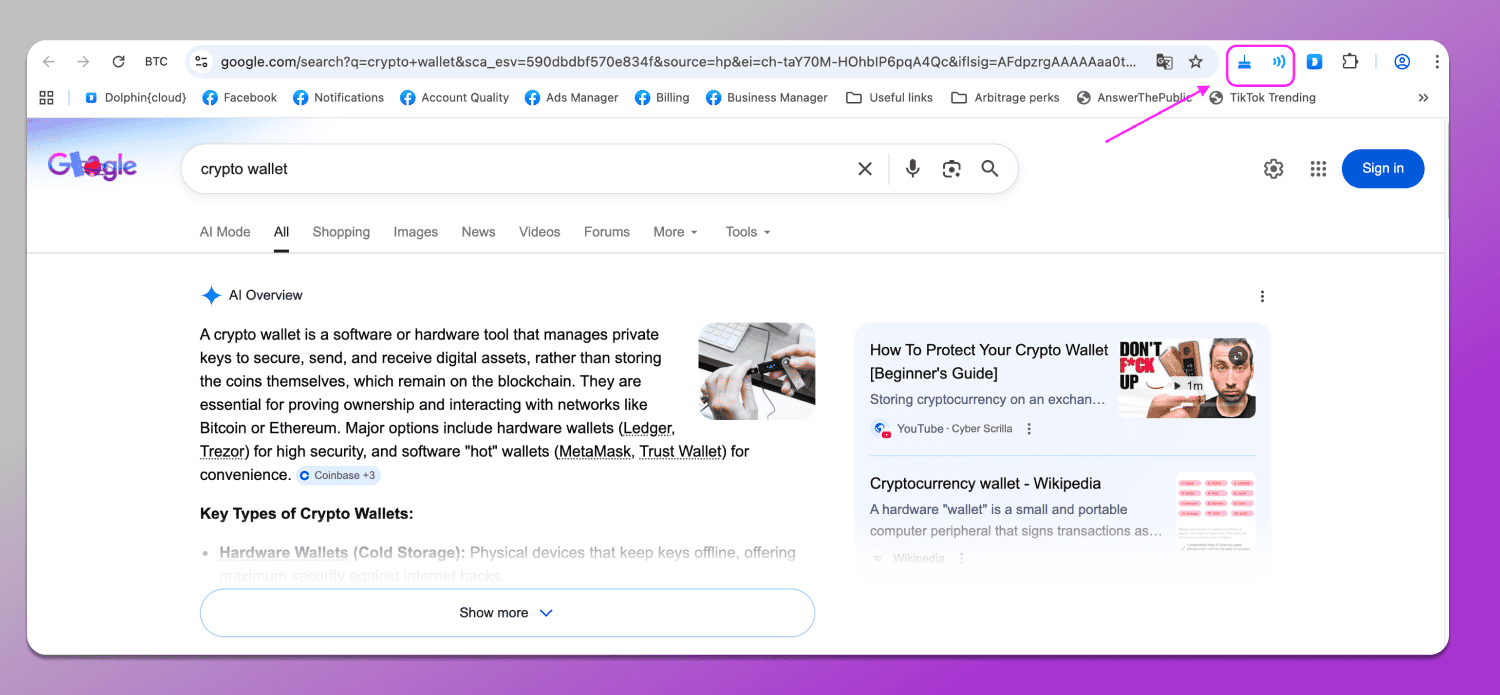Image resolution: width=1500 pixels, height=695 pixels.
Task: Click the Google doodle logo
Action: 92,167
